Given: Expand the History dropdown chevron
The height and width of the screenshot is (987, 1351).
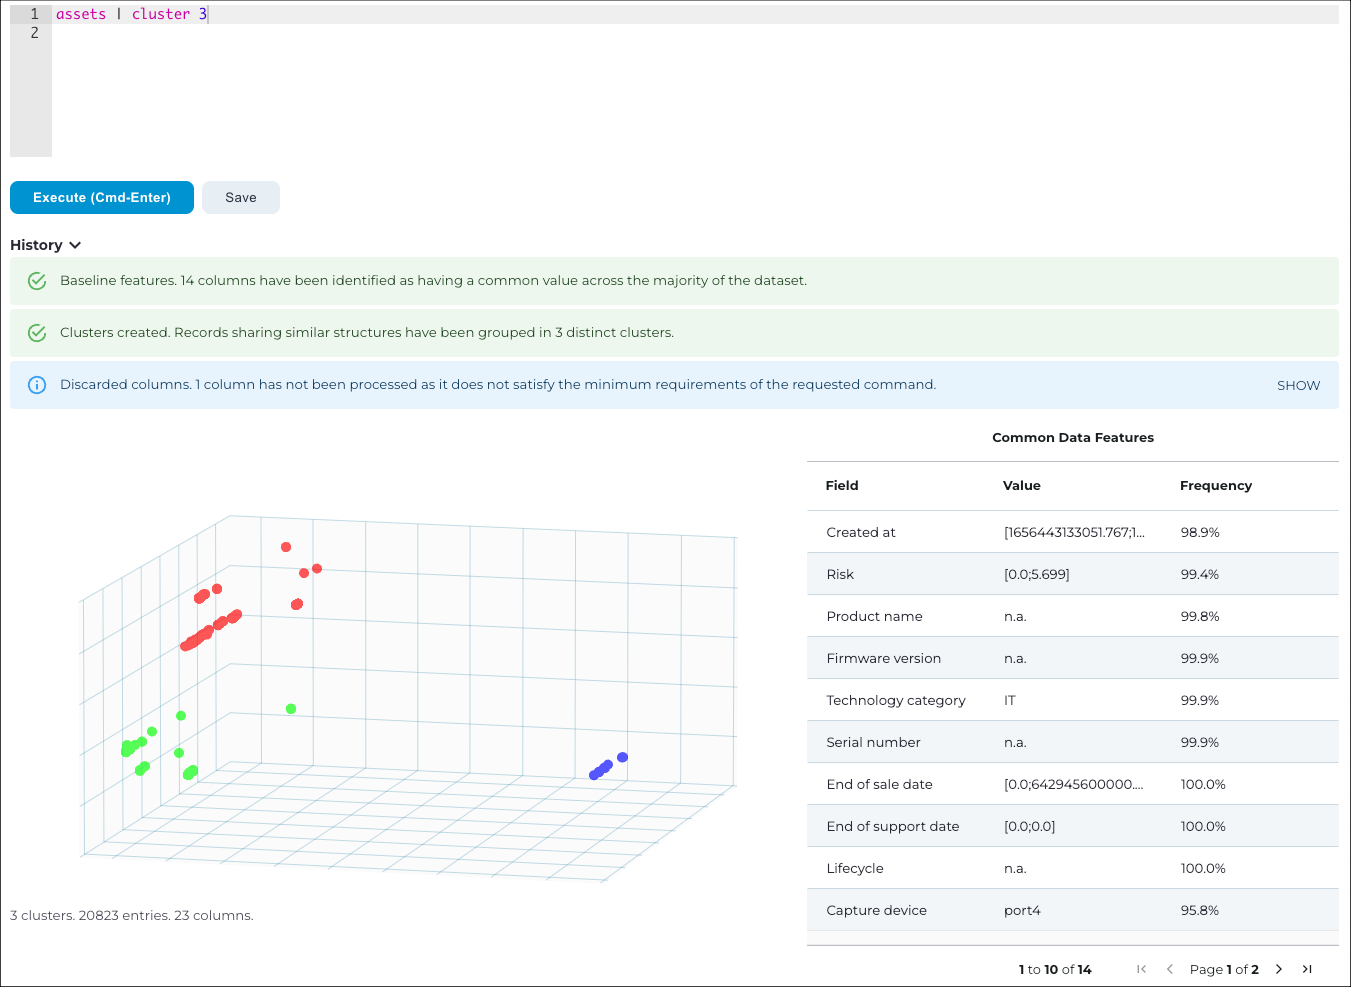Looking at the screenshot, I should [x=75, y=245].
